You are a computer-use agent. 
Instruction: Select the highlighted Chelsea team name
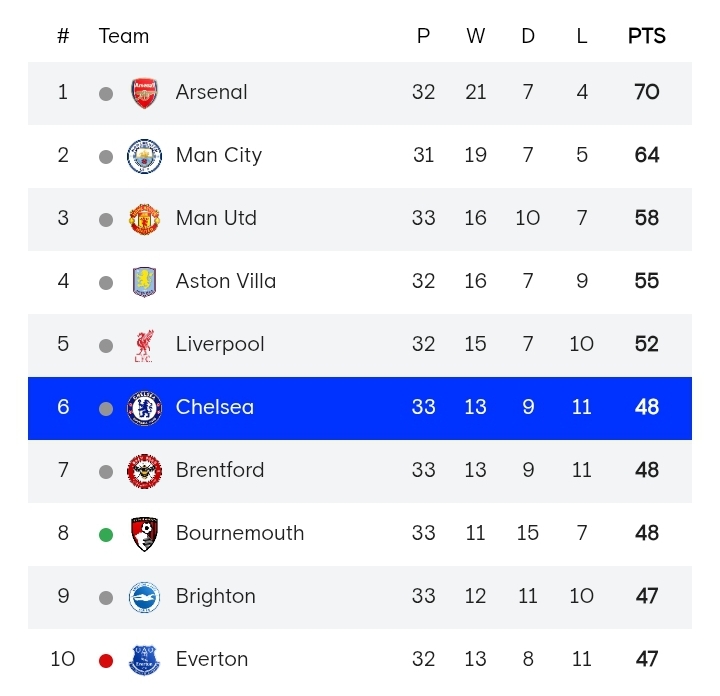point(215,407)
